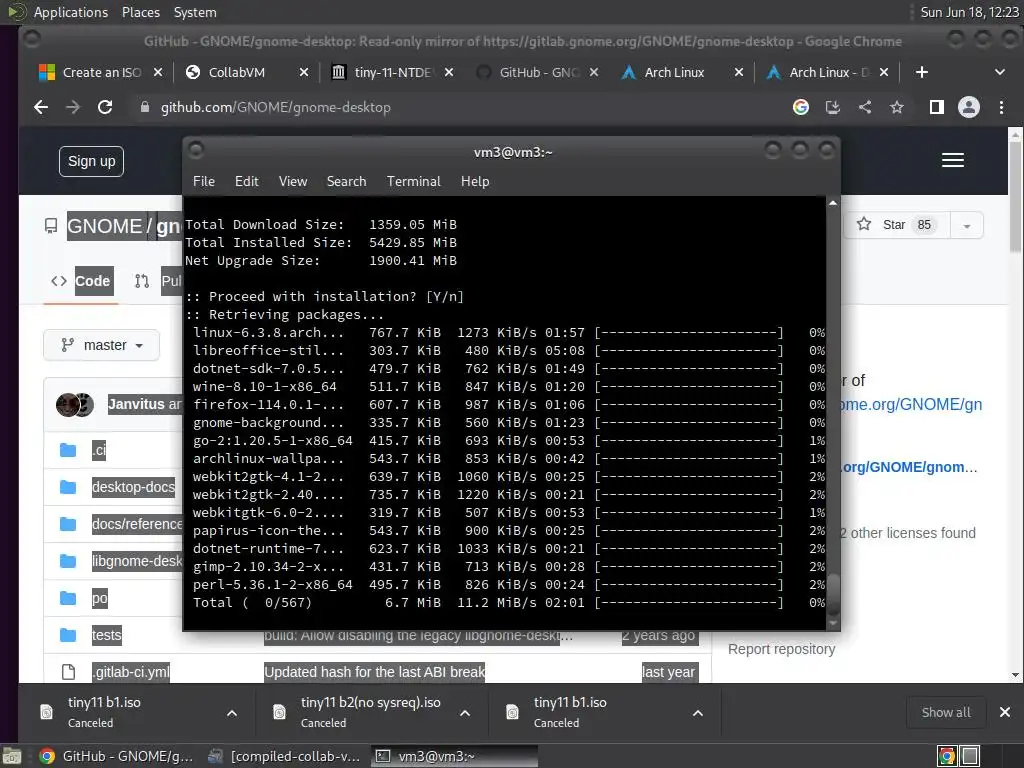
Task: Open Chrome three-dot menu
Action: click(1001, 107)
